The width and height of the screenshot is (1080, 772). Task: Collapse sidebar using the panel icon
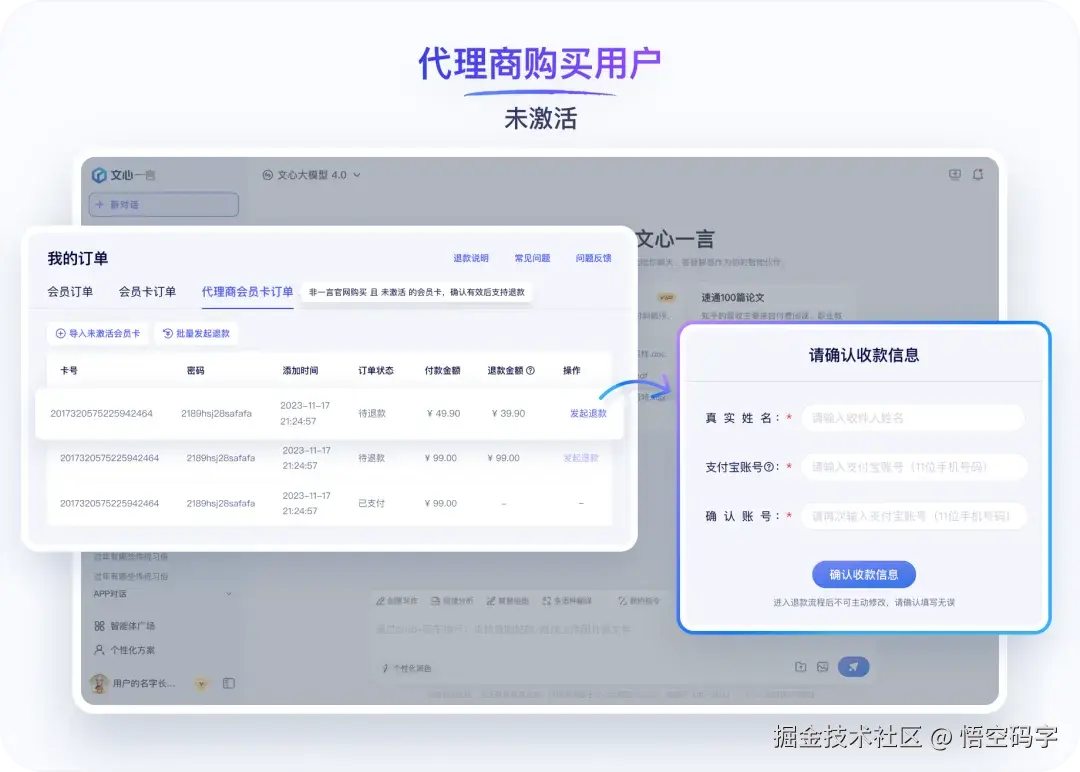[229, 683]
